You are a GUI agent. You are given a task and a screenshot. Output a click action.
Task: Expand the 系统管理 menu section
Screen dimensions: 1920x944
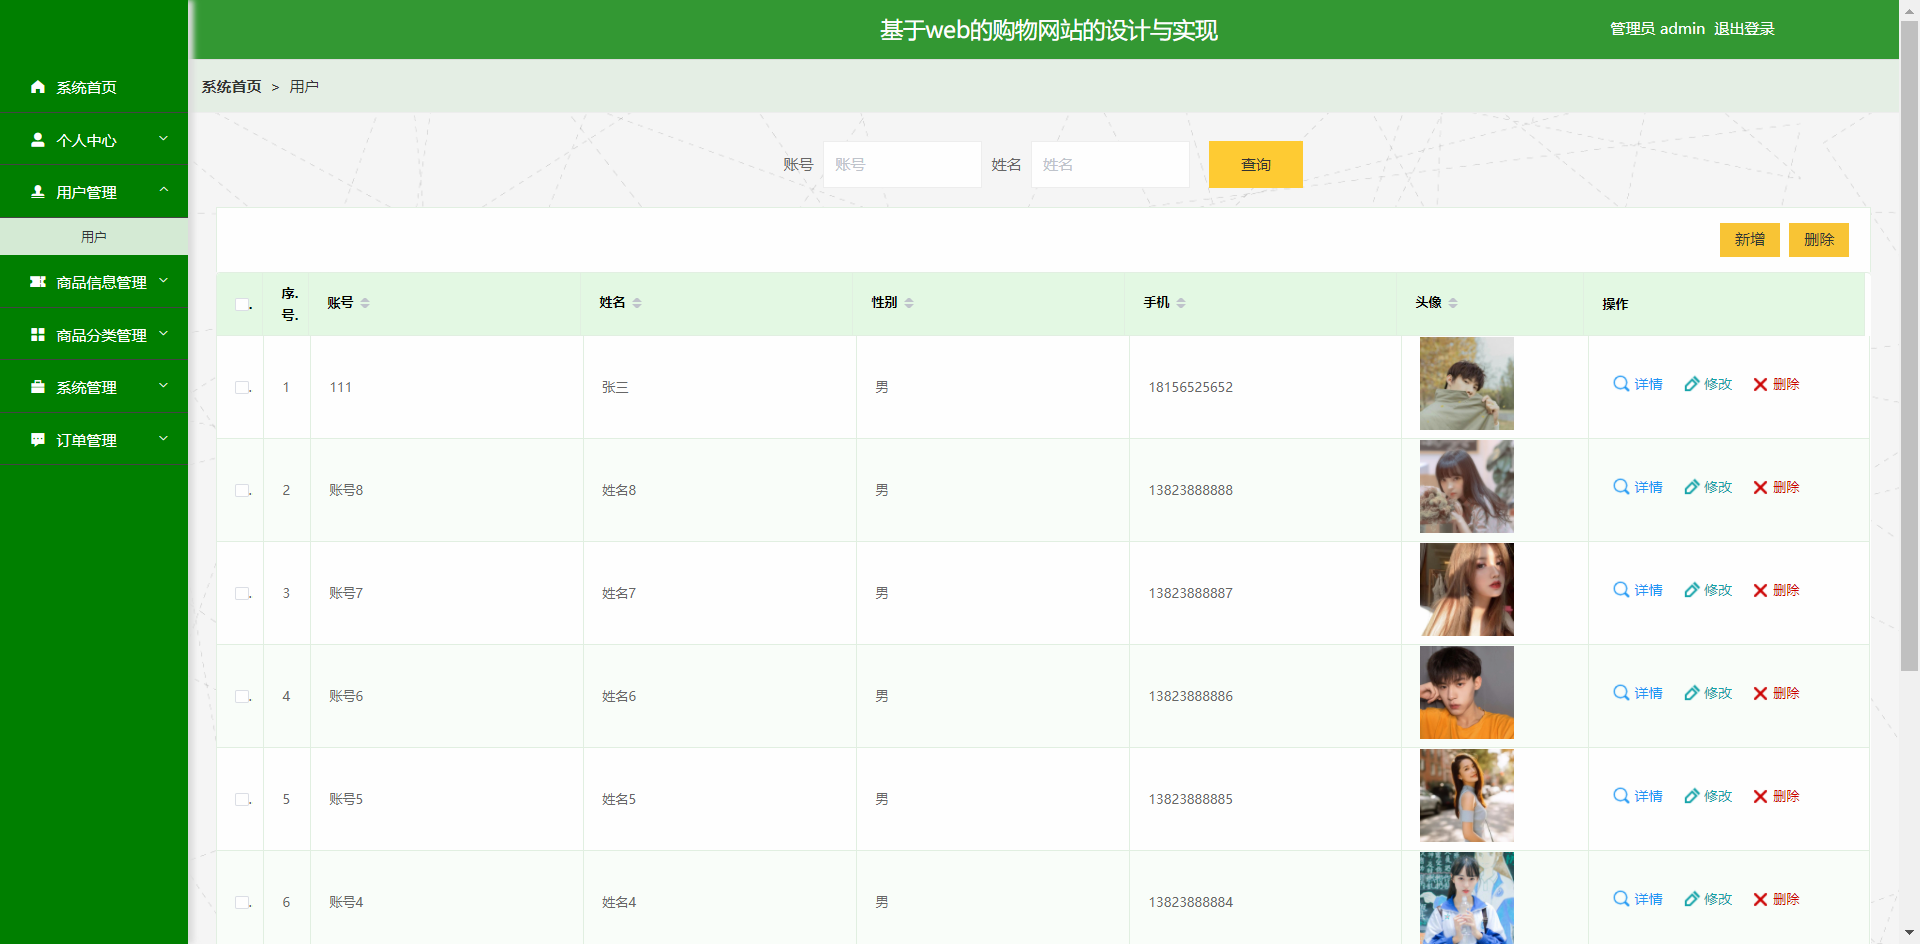[x=95, y=387]
